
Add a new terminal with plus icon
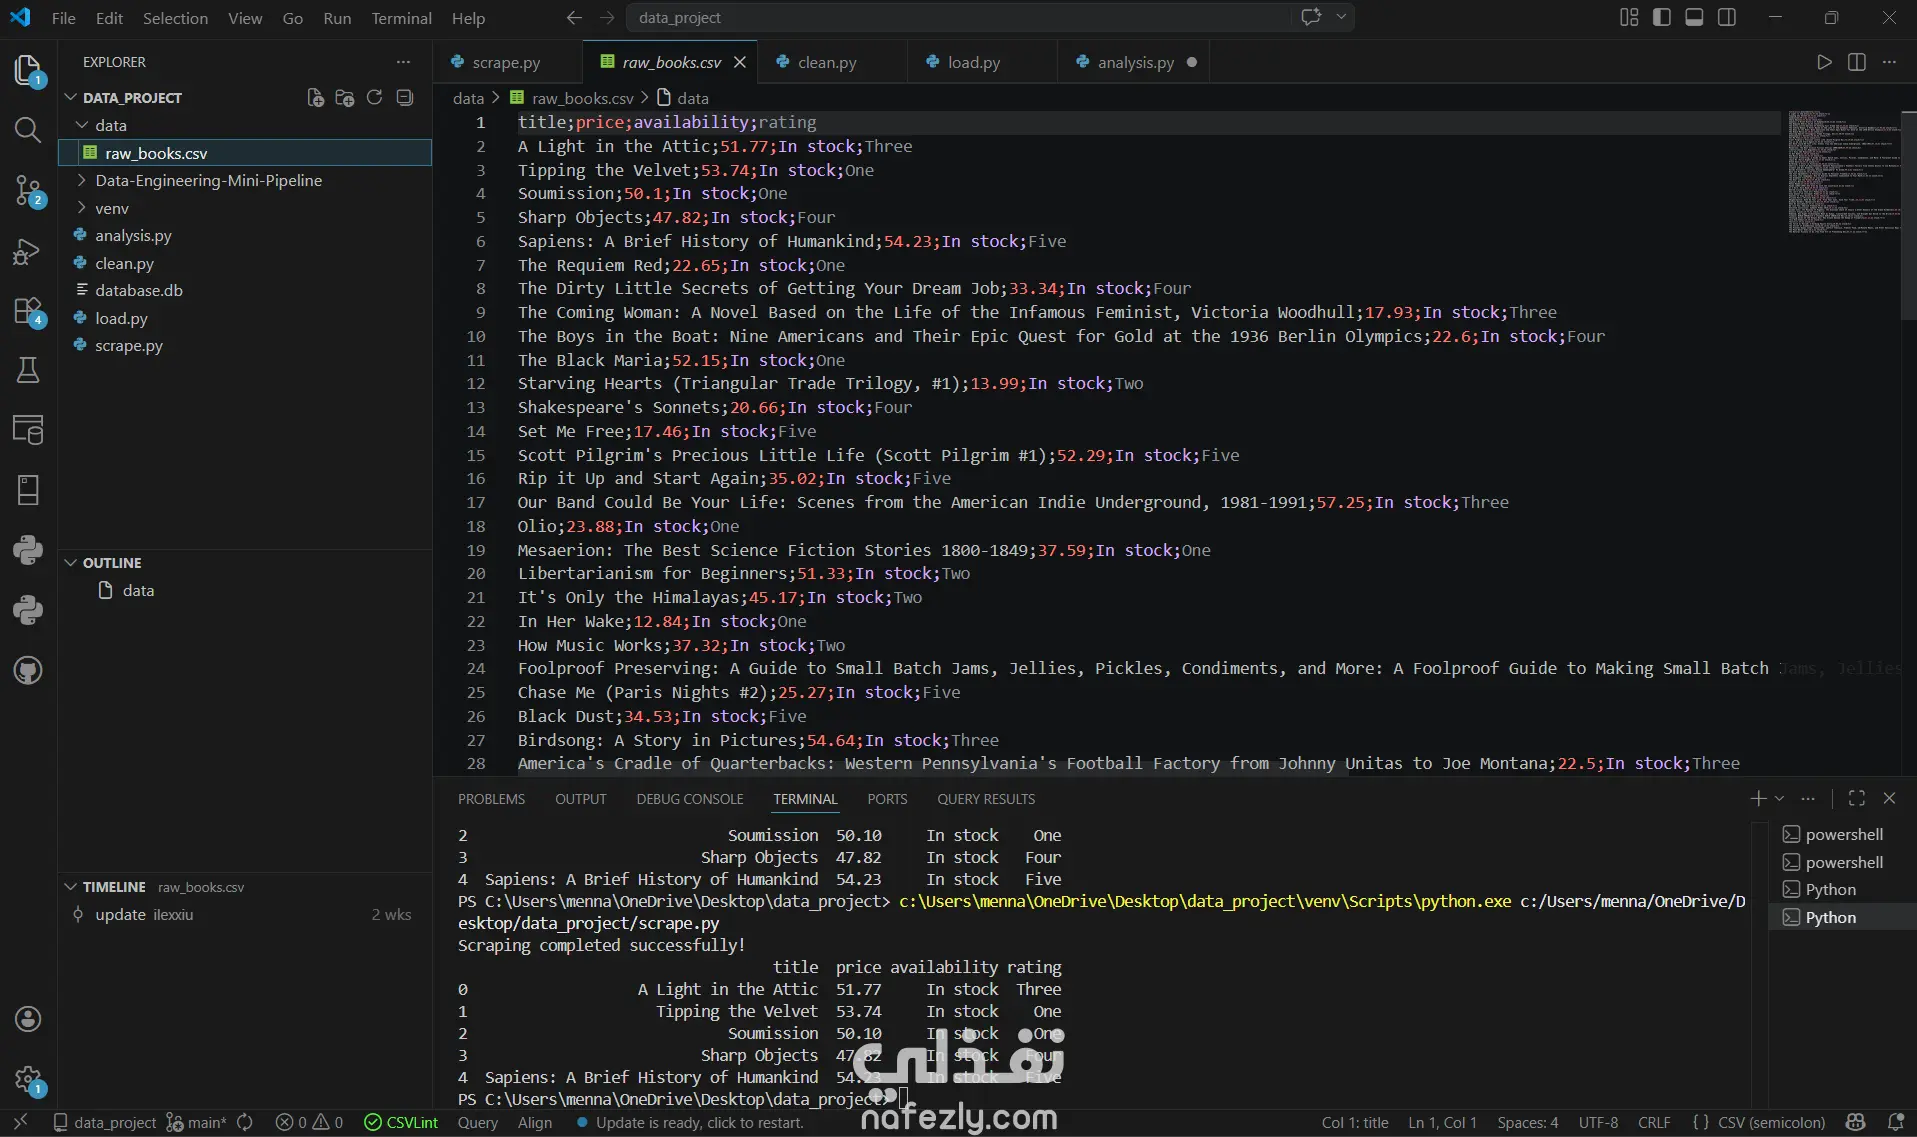pos(1758,798)
